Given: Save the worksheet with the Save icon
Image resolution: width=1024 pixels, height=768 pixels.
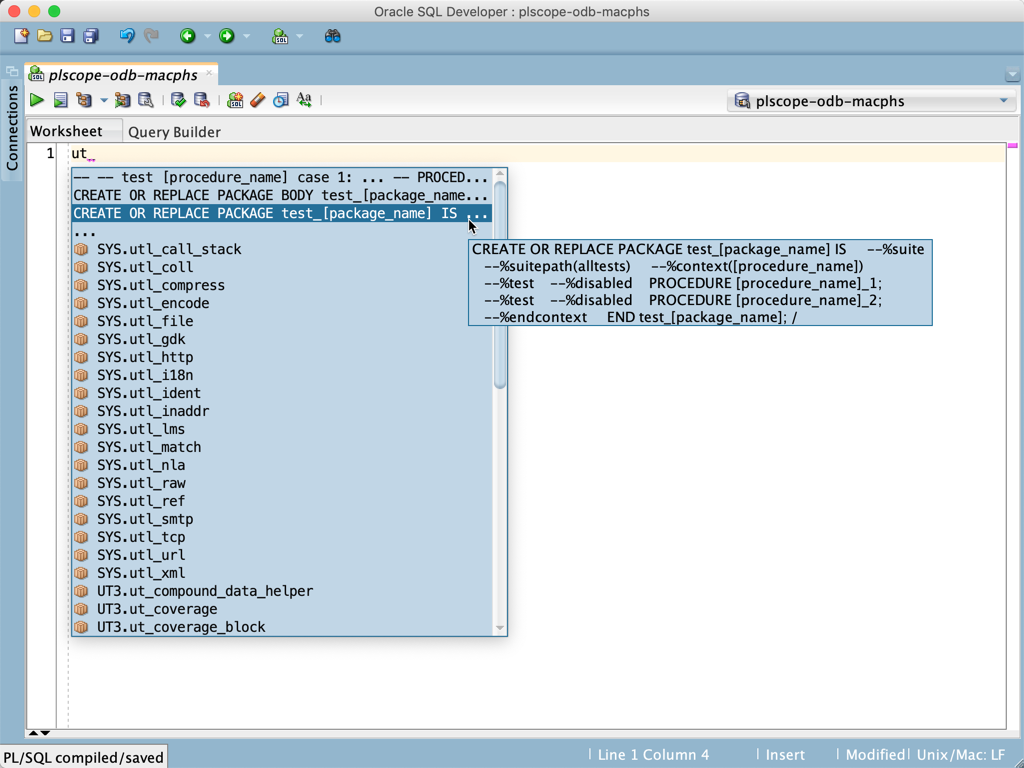Looking at the screenshot, I should click(67, 36).
